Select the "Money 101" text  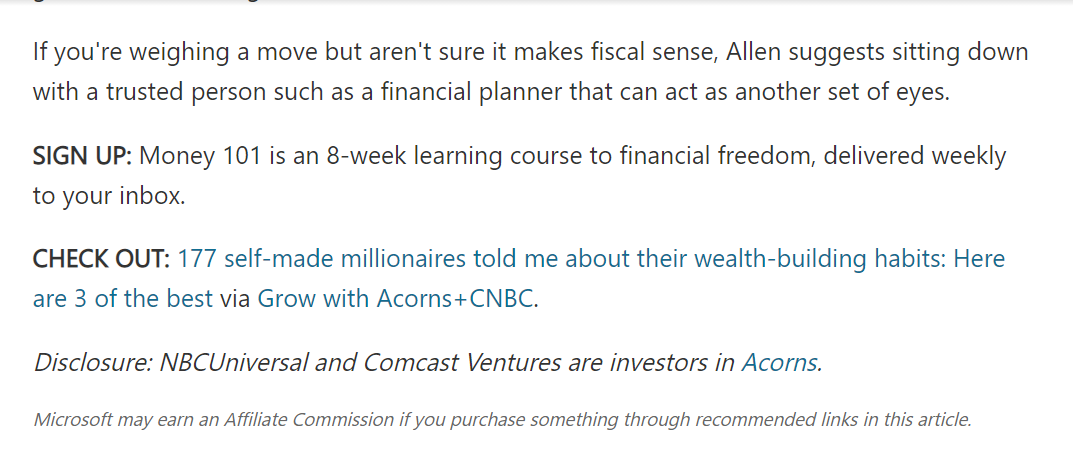click(201, 157)
